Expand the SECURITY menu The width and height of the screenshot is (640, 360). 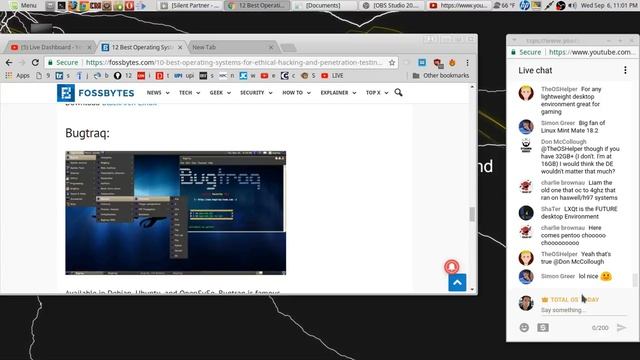point(256,93)
